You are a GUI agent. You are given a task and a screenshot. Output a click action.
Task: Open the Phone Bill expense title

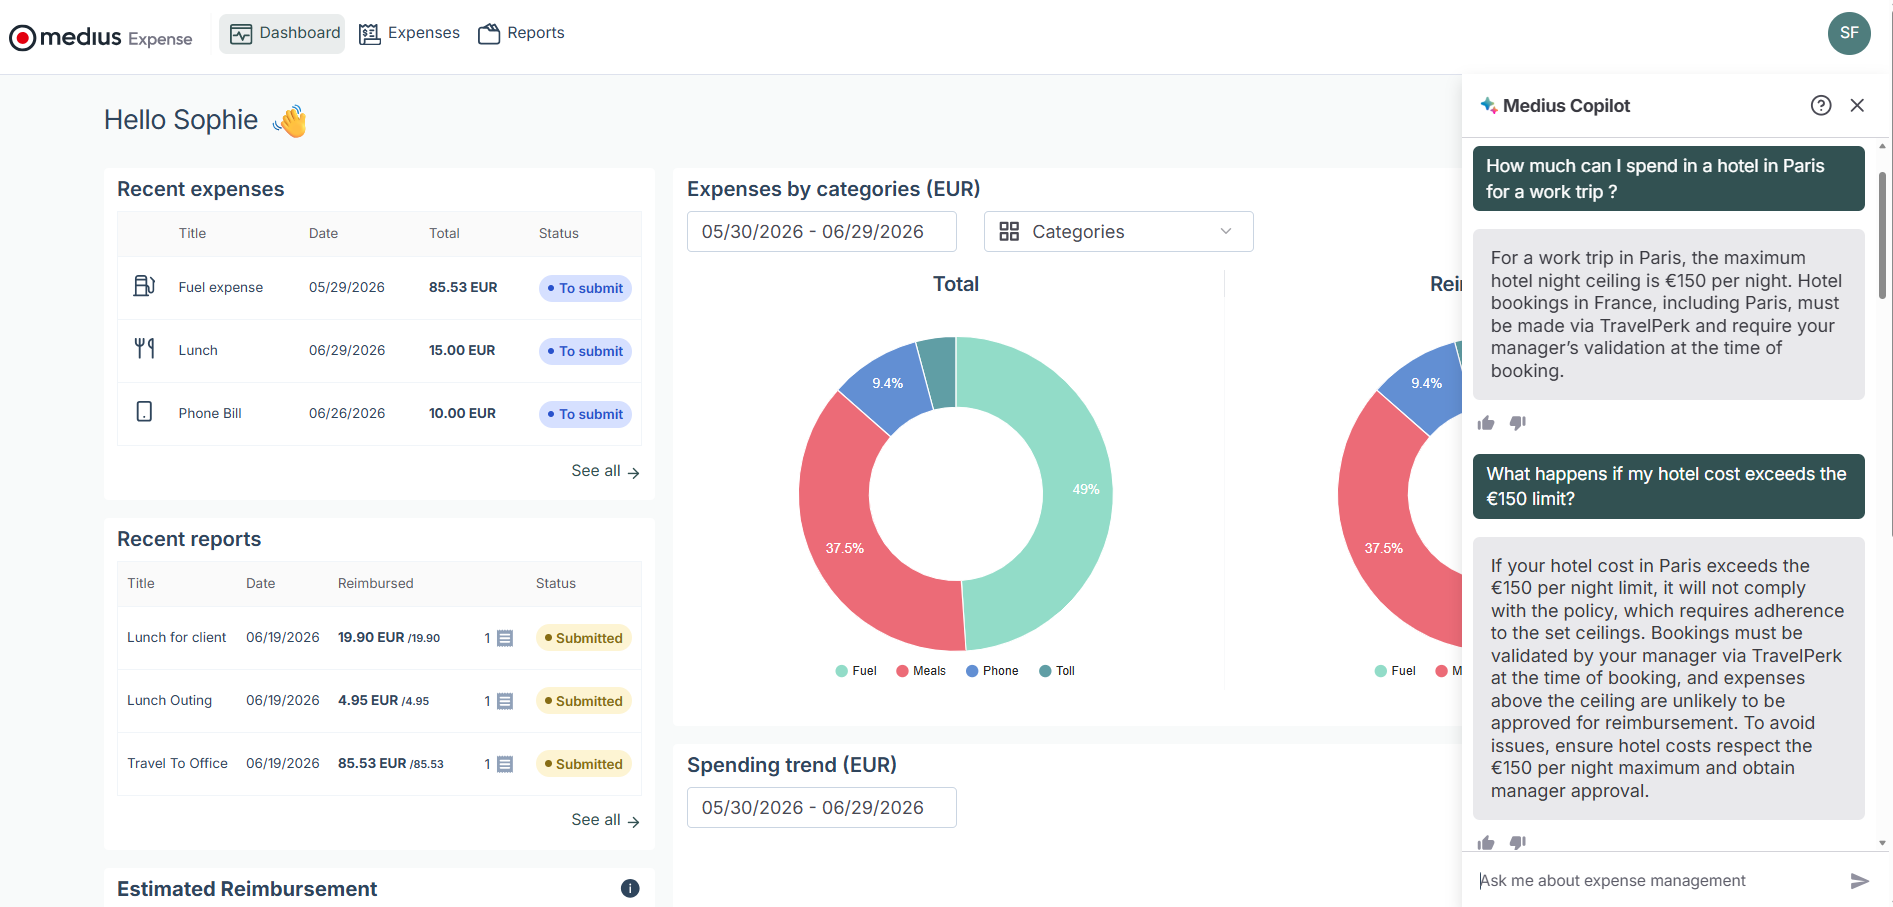point(210,413)
